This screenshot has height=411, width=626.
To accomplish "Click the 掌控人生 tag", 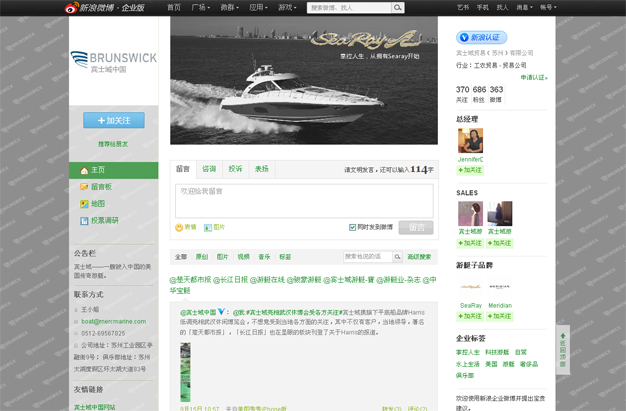I will (x=468, y=352).
